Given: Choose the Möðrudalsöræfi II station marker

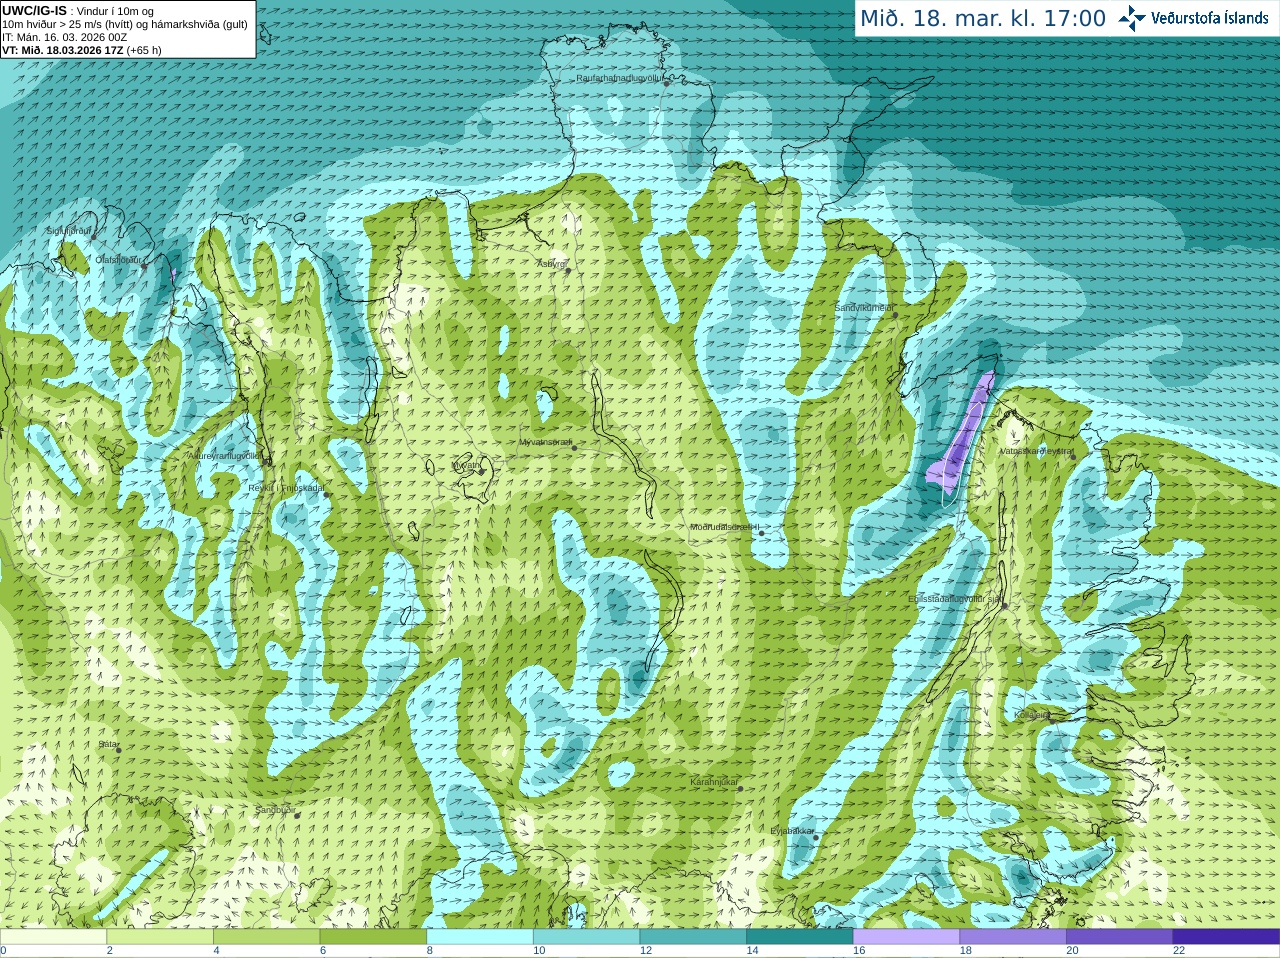Looking at the screenshot, I should coord(761,533).
